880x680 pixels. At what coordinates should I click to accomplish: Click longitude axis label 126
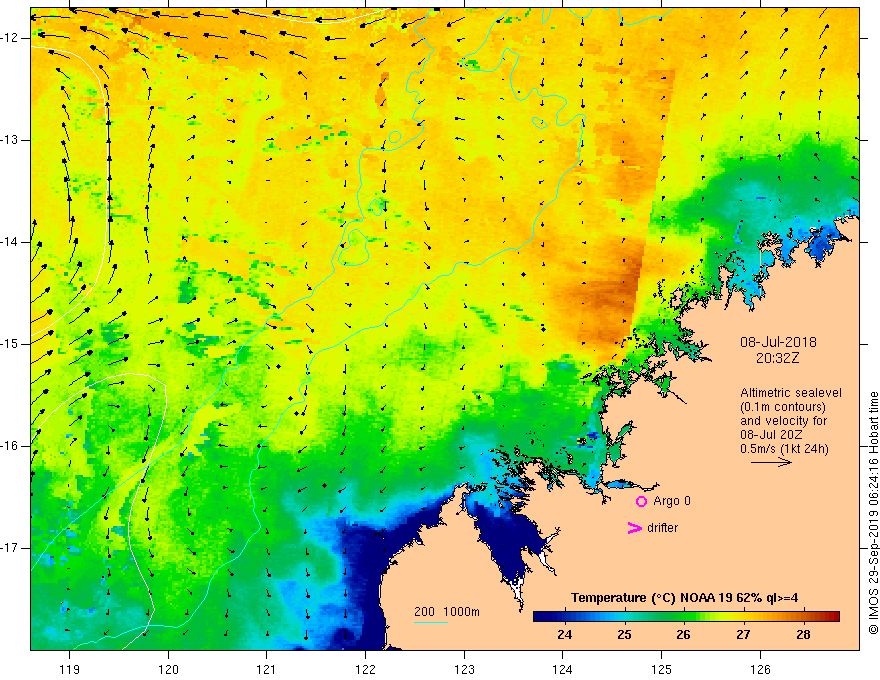click(x=760, y=669)
